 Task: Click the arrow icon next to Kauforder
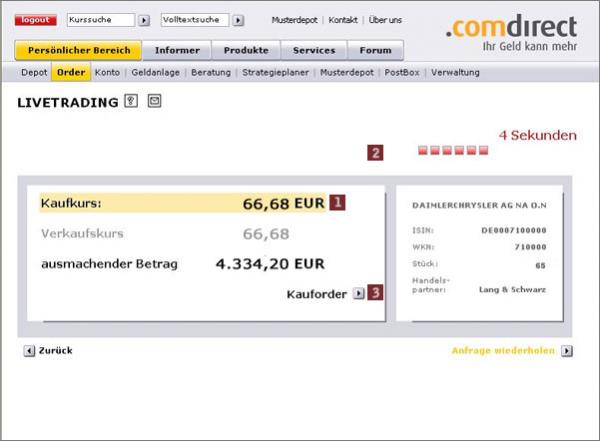point(358,294)
